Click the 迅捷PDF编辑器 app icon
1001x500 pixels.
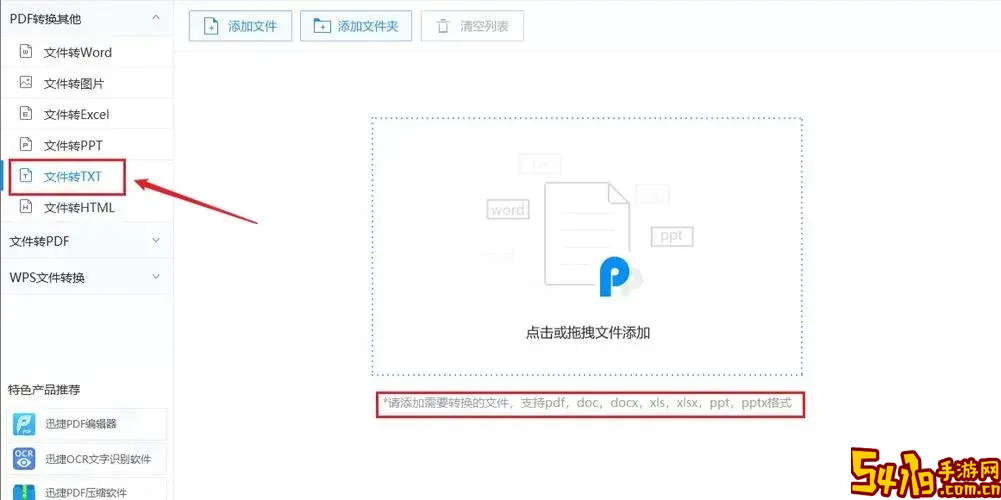coord(24,424)
